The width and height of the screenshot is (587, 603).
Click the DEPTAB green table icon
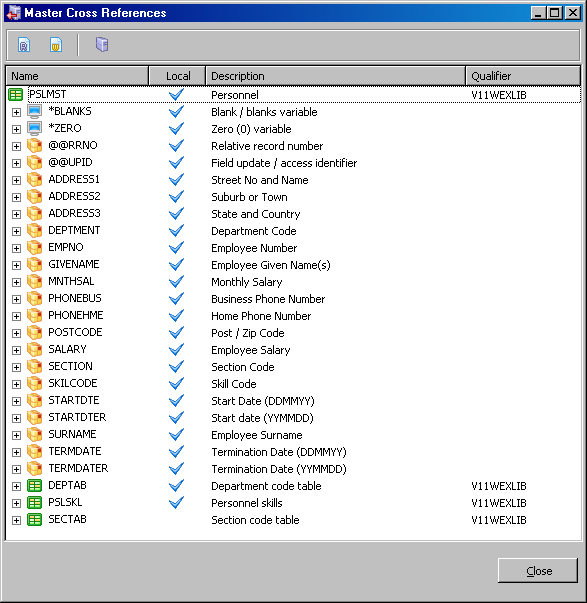tap(35, 486)
